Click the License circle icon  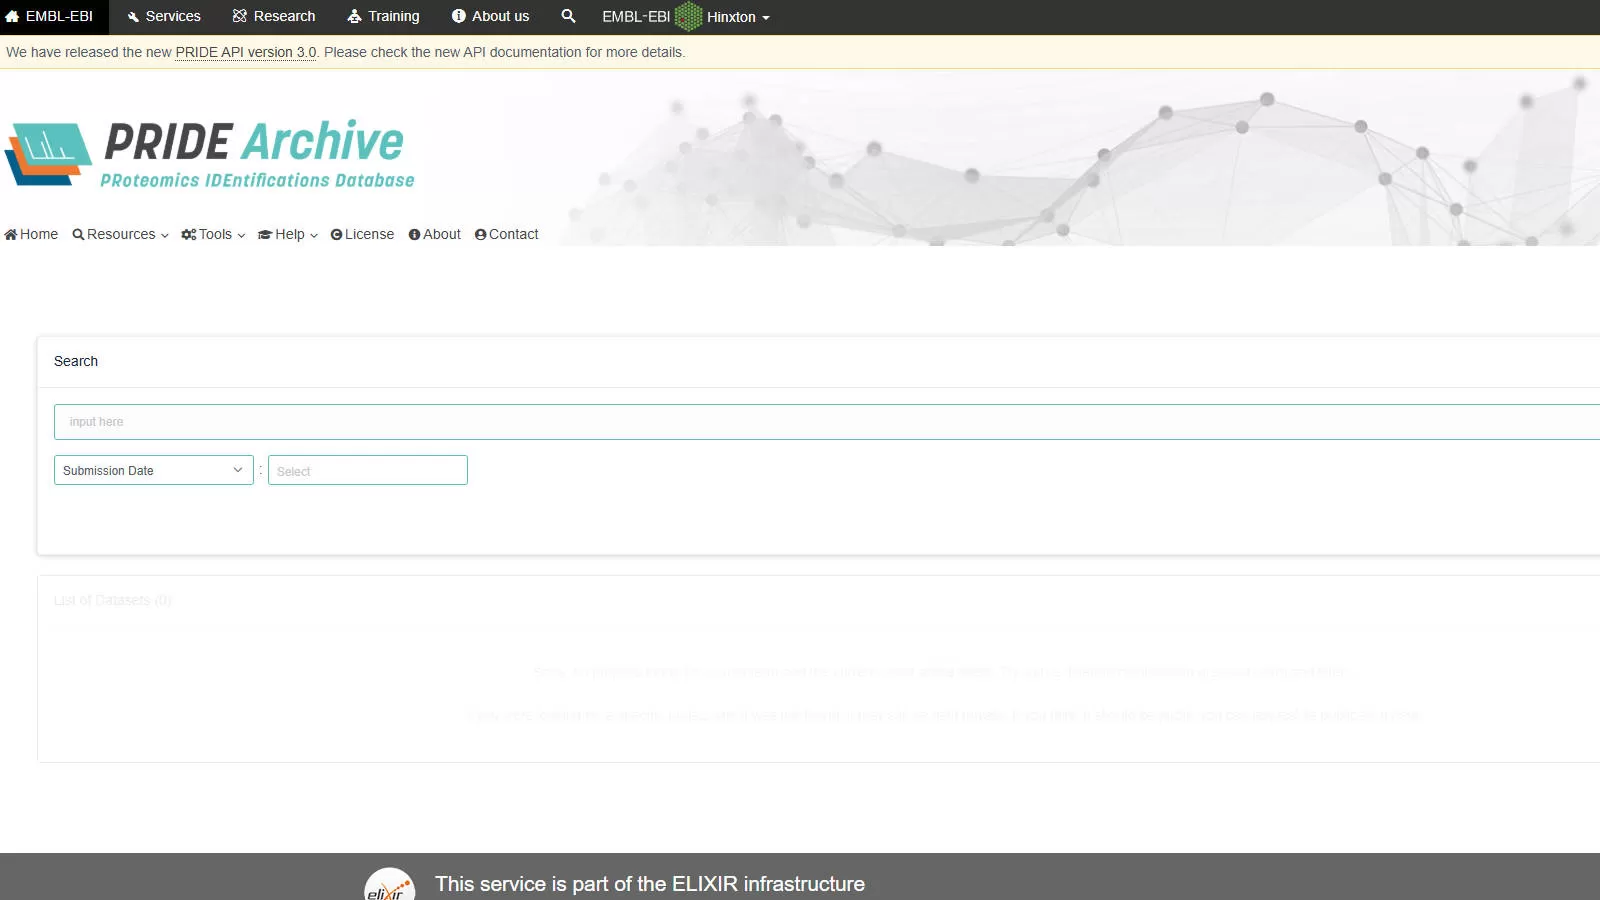tap(337, 235)
